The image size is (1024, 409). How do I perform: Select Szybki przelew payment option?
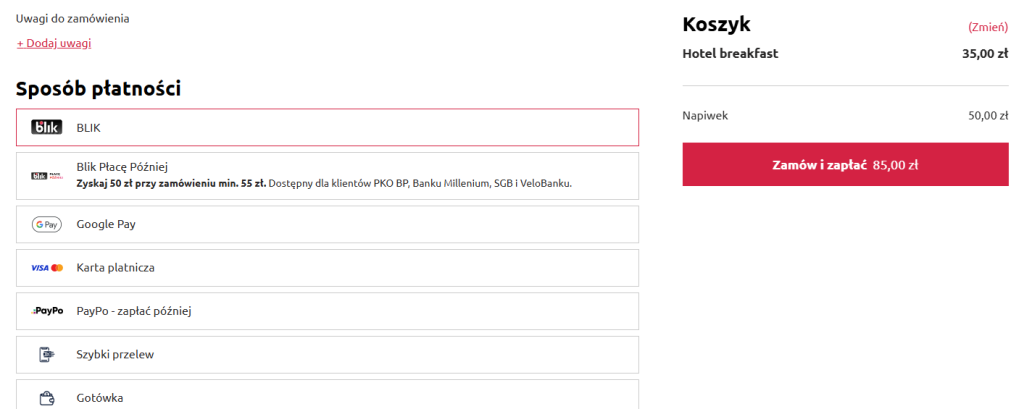pos(327,354)
